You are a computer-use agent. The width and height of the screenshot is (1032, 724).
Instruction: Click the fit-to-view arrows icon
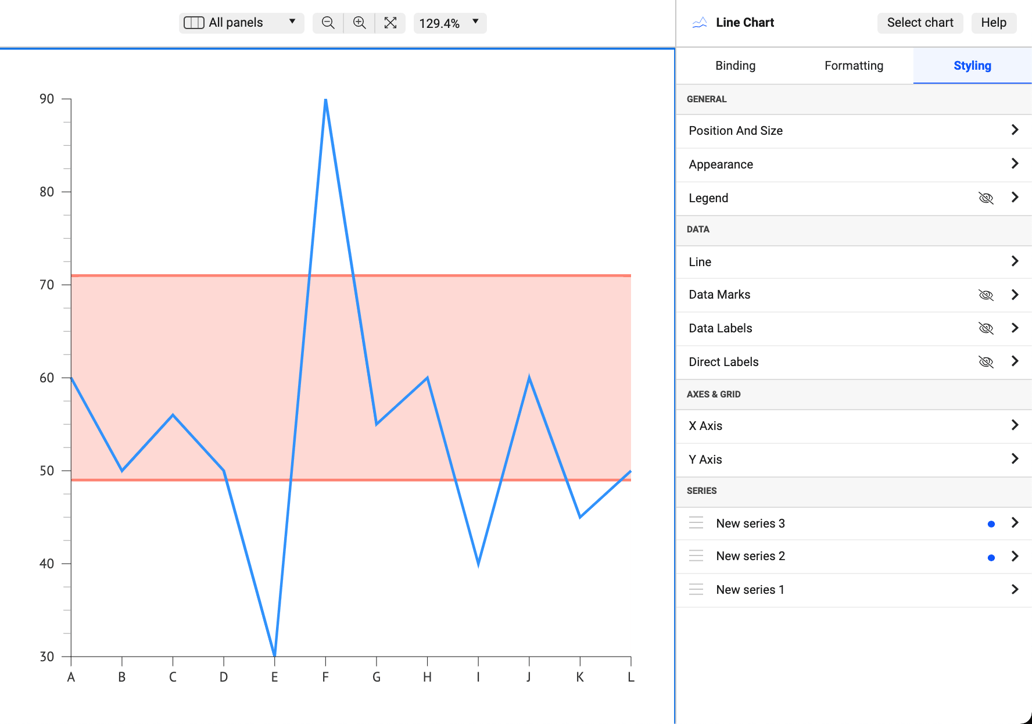[x=390, y=22]
